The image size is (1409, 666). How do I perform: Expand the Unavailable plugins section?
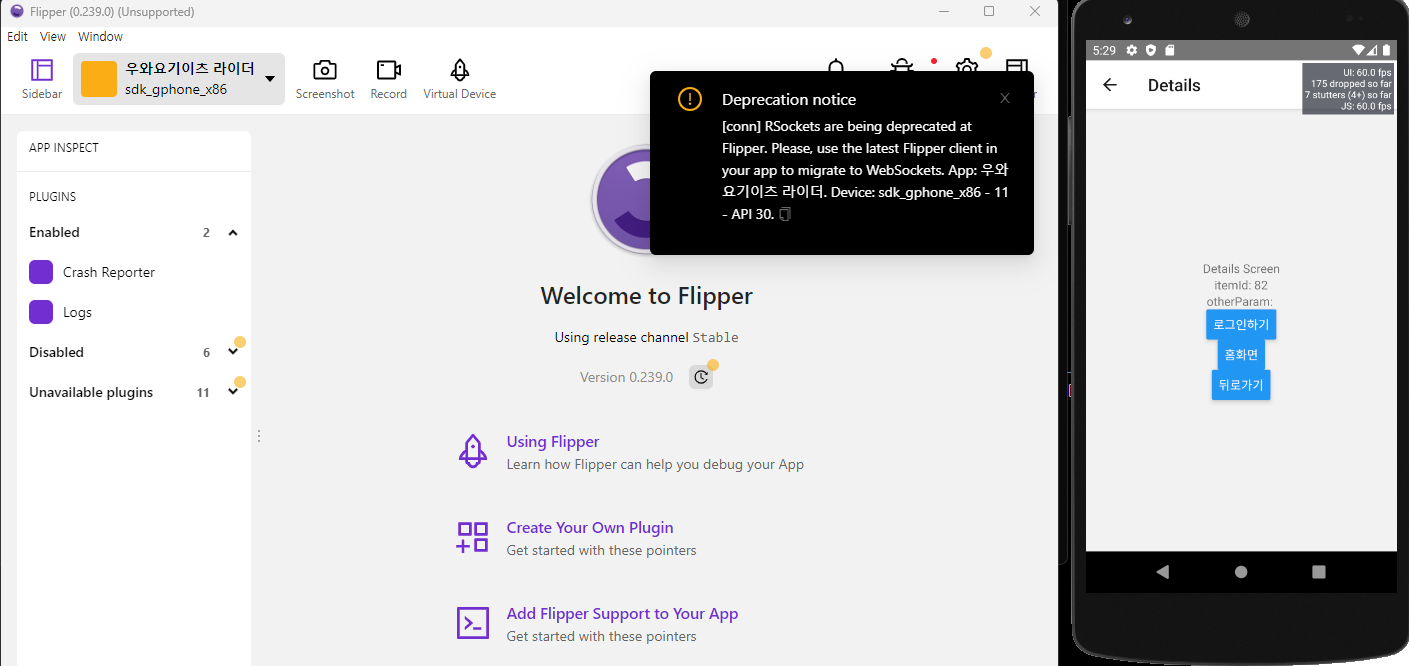click(x=233, y=392)
